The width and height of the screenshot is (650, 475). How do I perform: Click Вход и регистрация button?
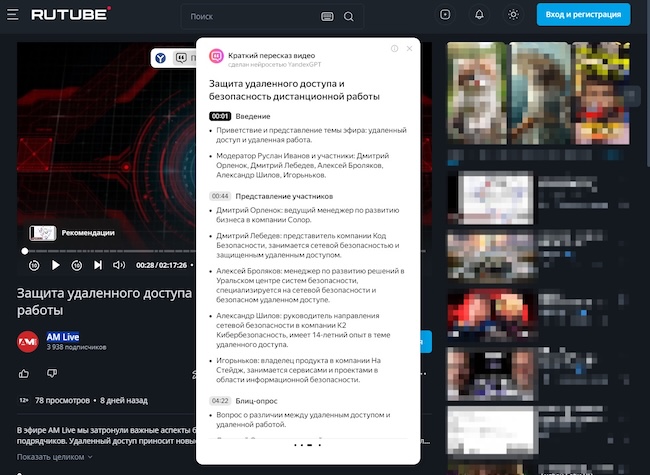pos(583,15)
